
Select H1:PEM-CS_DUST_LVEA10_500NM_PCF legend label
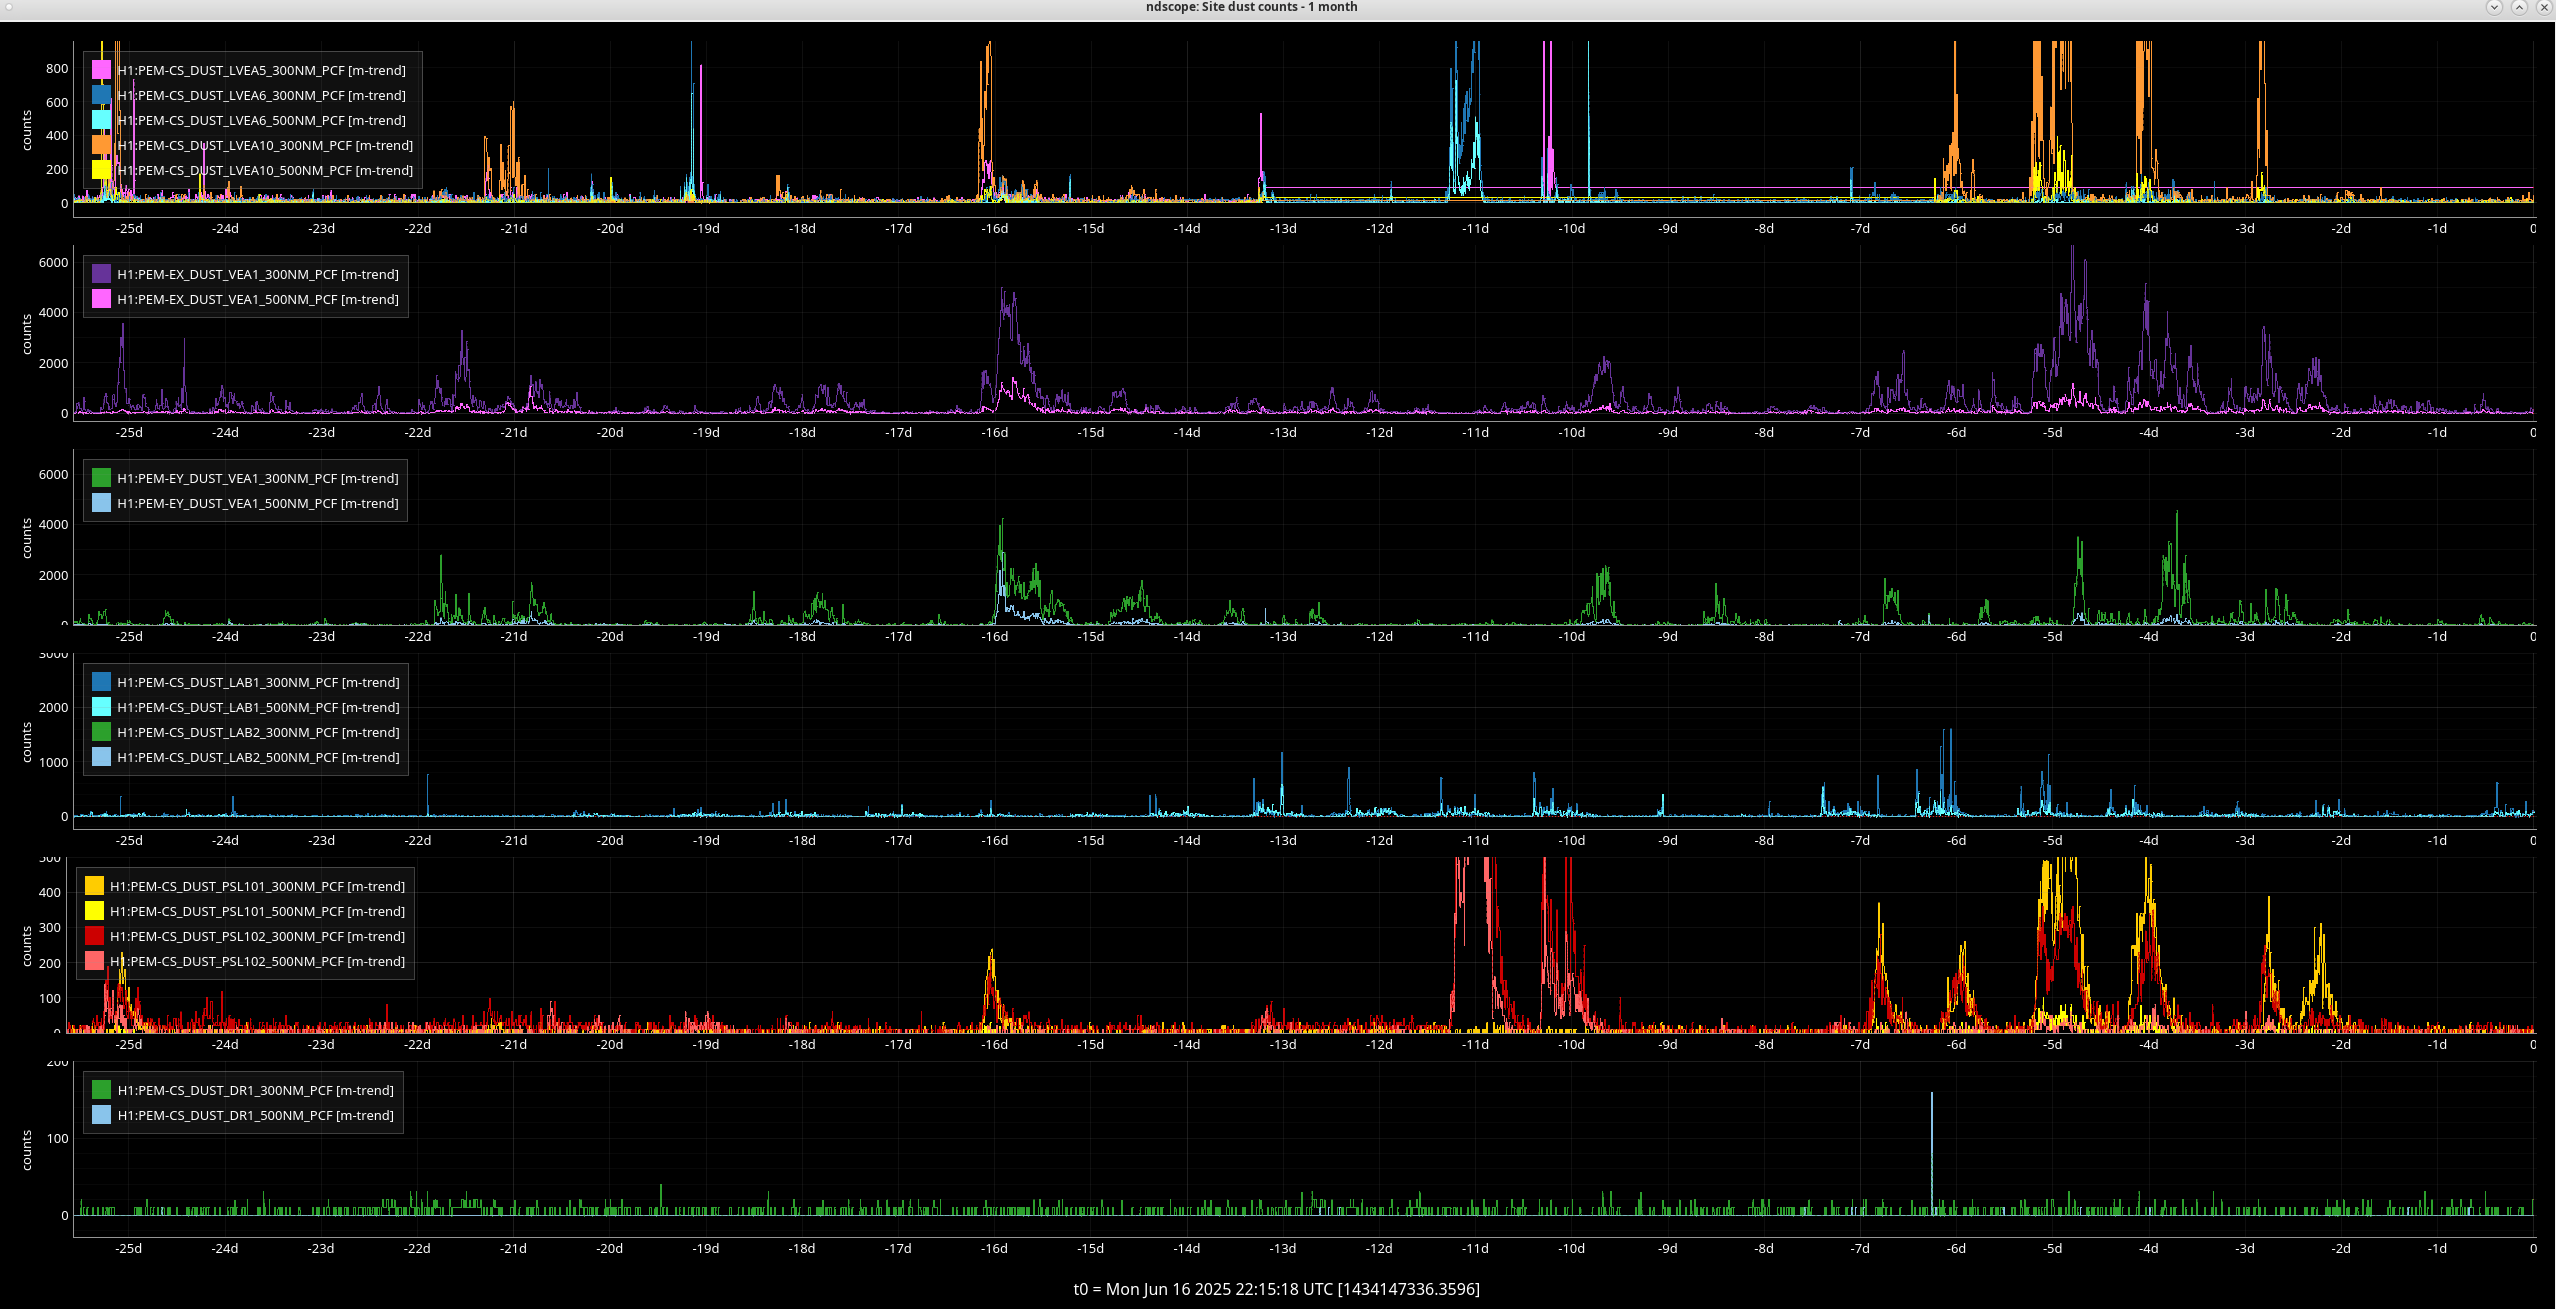click(265, 171)
